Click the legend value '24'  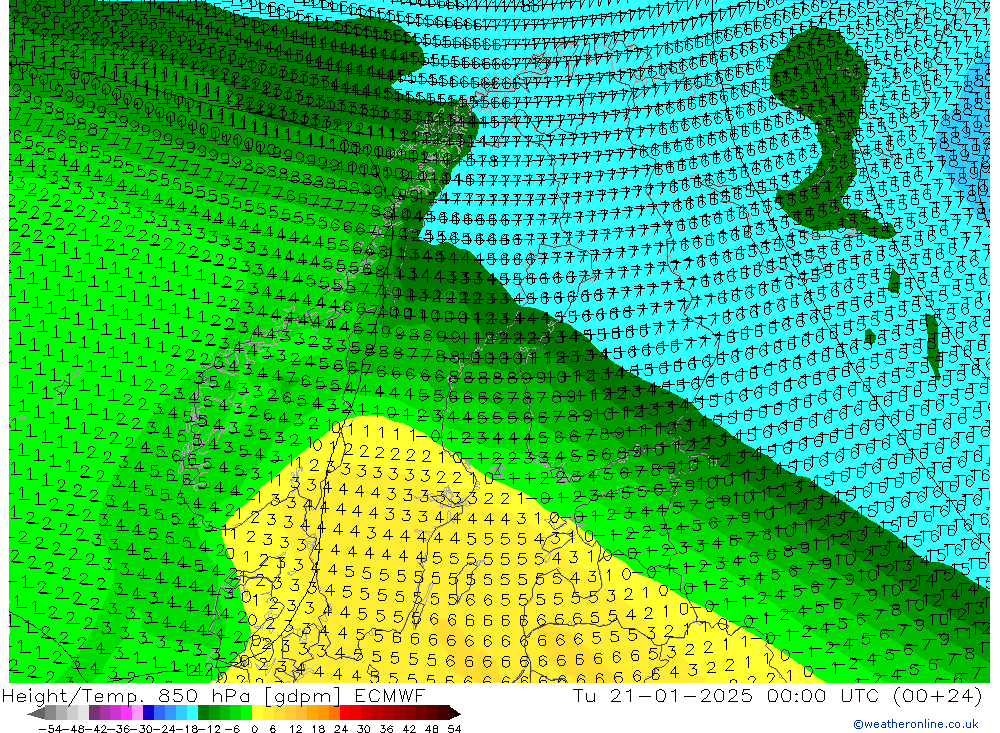341,729
